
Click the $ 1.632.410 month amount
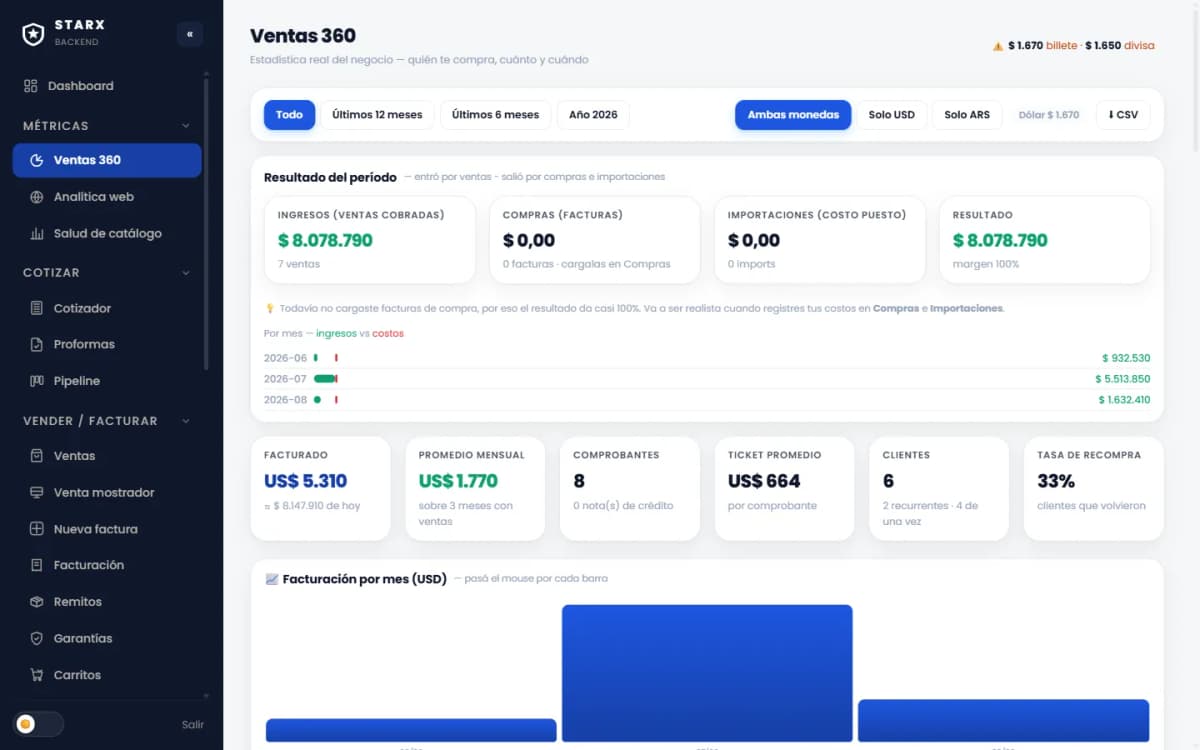(x=1124, y=400)
